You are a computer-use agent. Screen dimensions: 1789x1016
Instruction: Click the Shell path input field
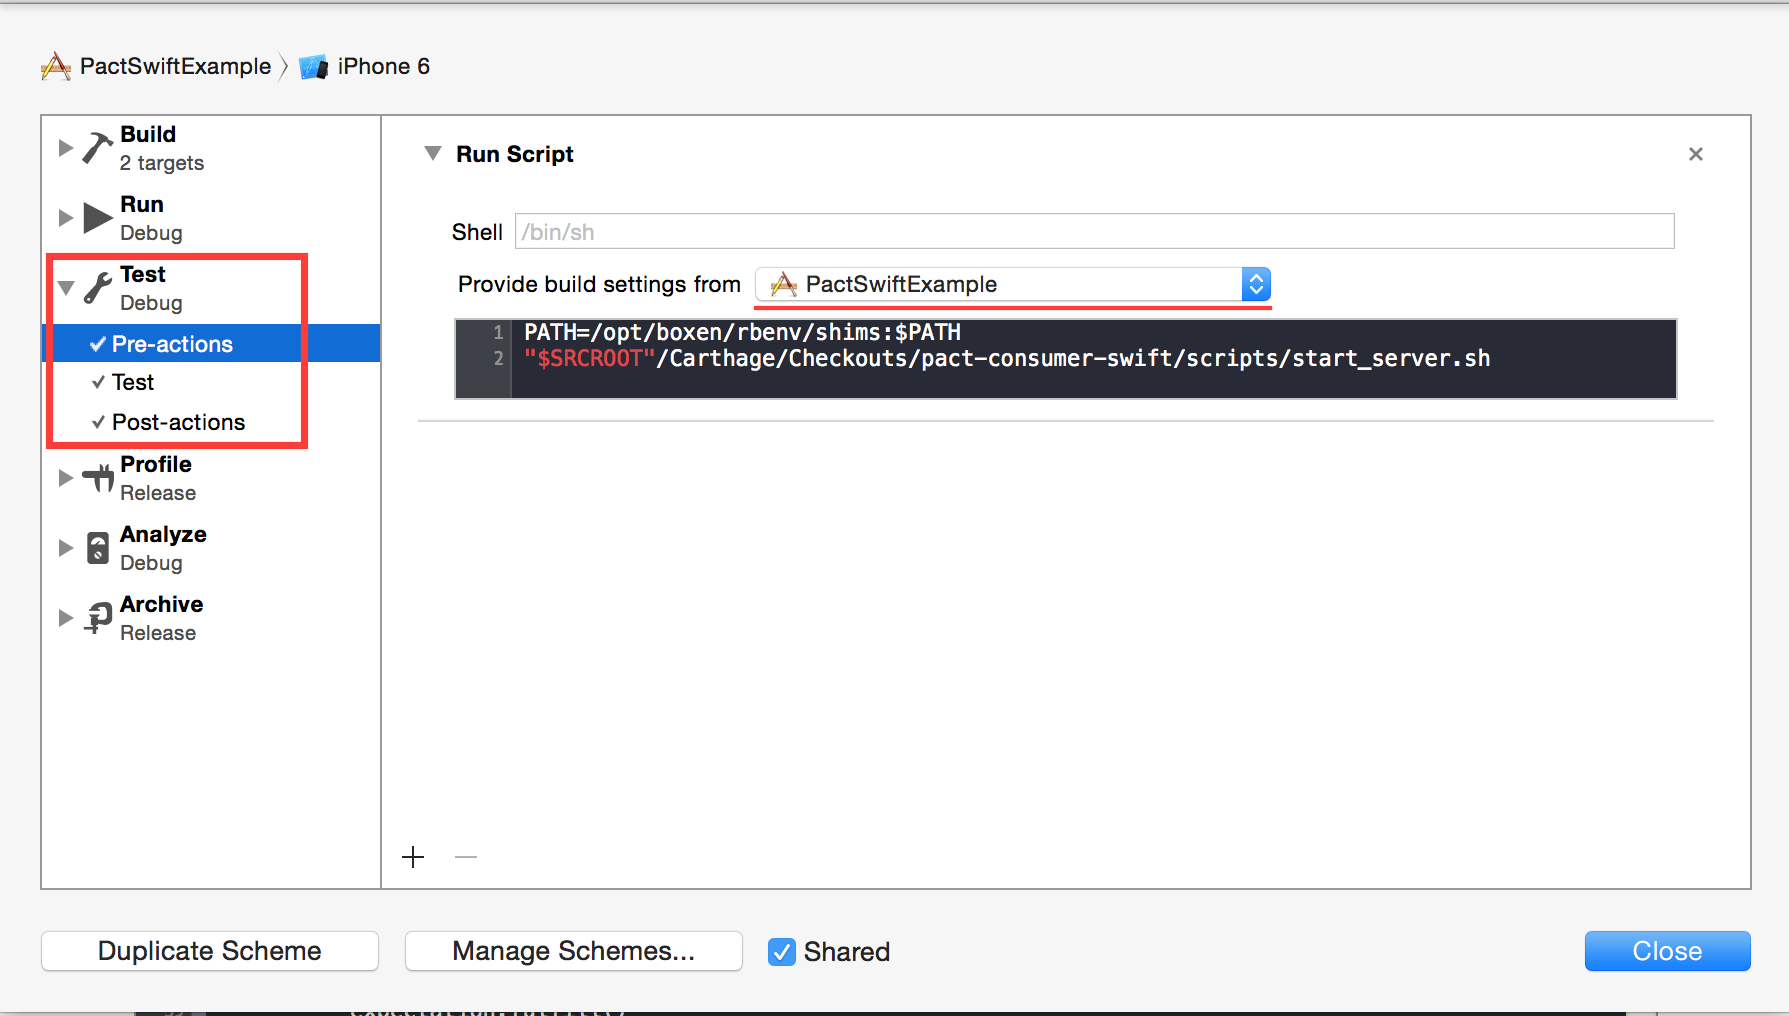point(1094,232)
